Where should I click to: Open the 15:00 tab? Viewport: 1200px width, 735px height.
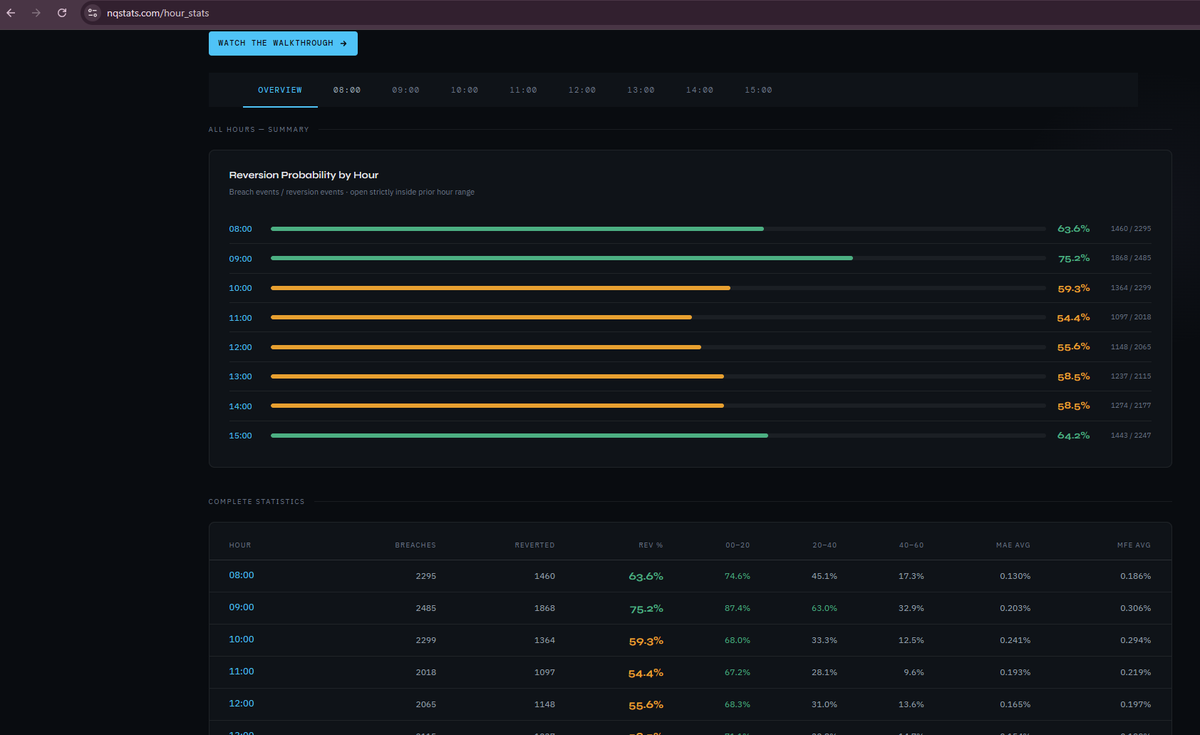(759, 90)
